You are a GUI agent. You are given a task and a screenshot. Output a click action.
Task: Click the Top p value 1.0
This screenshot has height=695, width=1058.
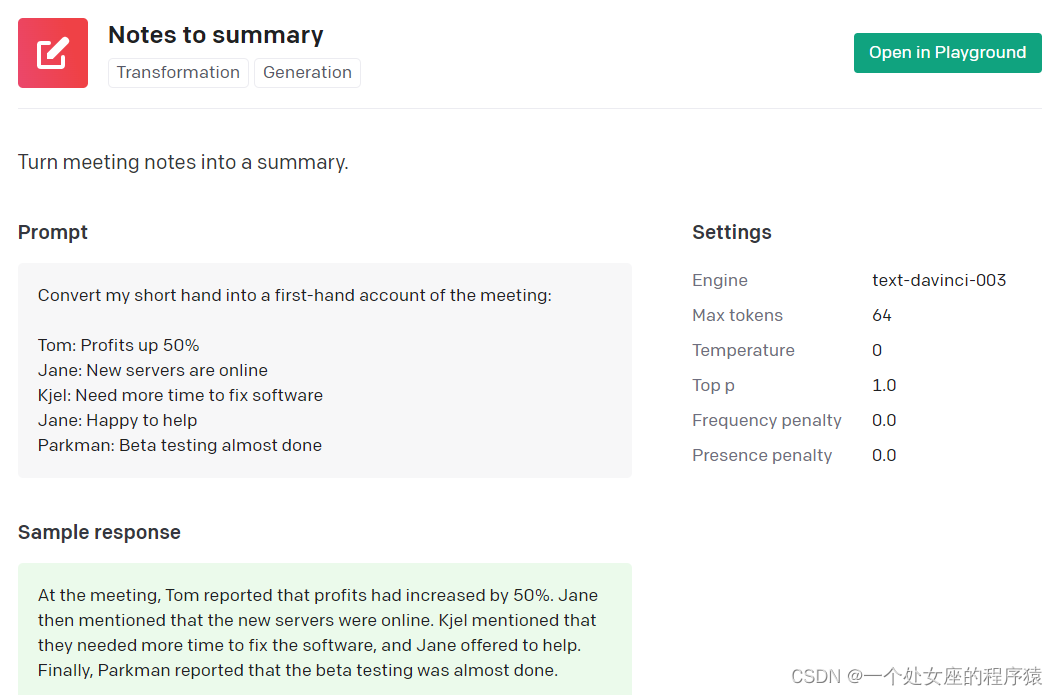click(x=884, y=386)
